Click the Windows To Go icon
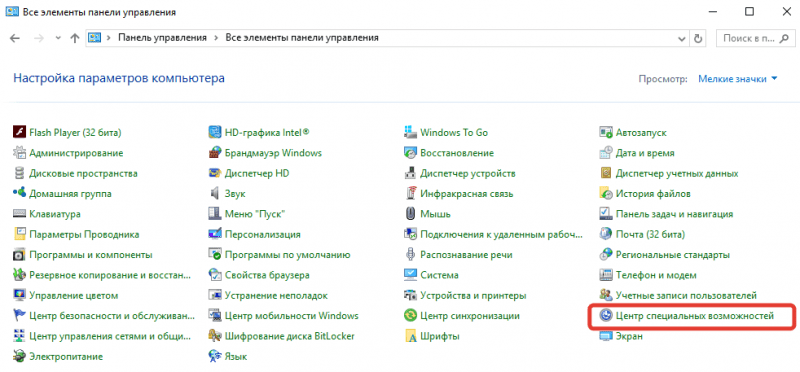Viewport: 800px width, 372px height. coord(410,133)
